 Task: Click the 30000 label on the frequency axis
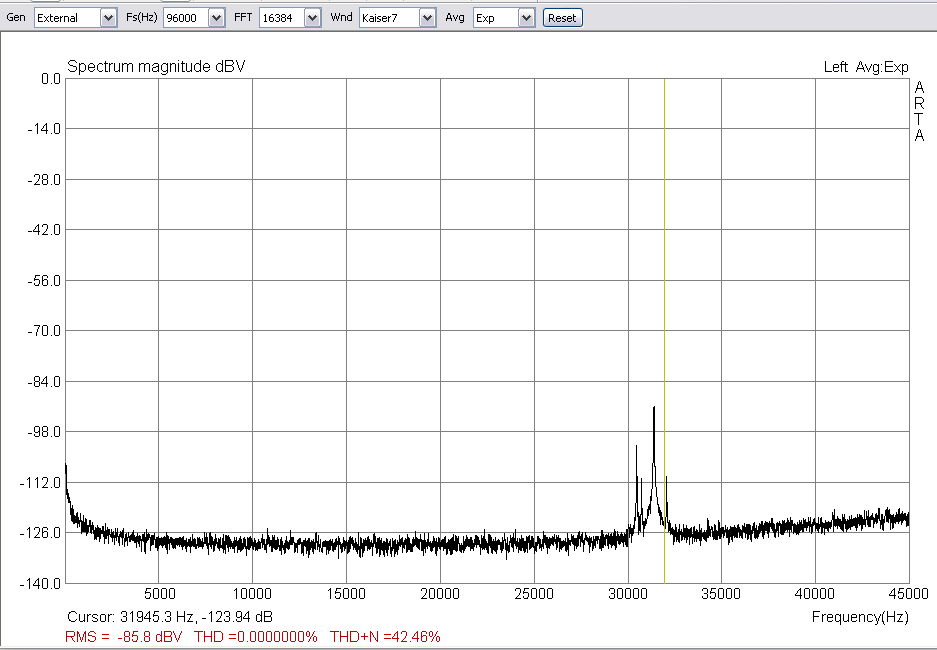click(628, 594)
